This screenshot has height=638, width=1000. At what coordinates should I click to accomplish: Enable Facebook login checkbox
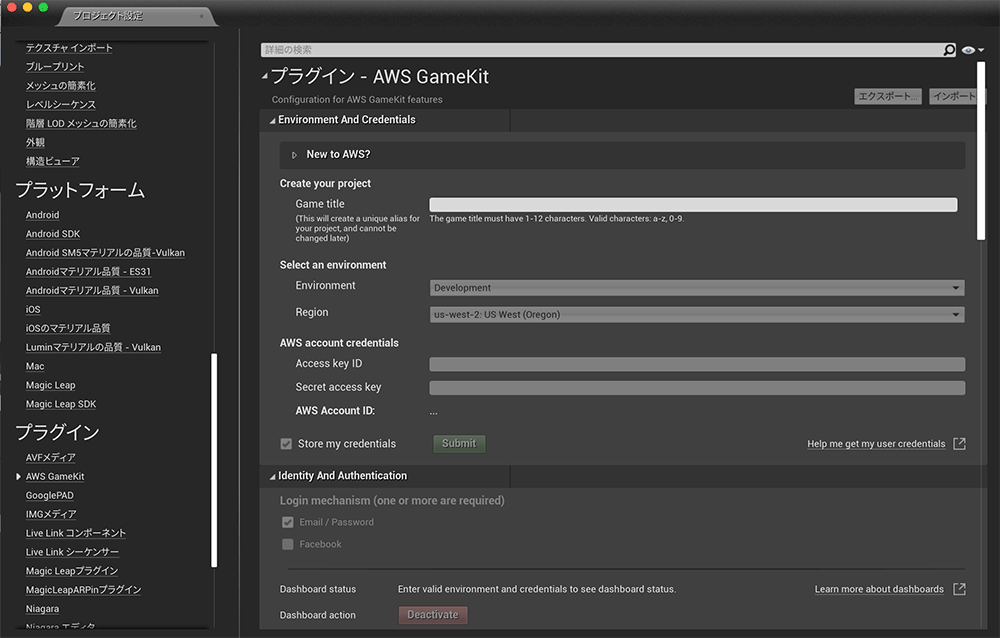(x=288, y=544)
